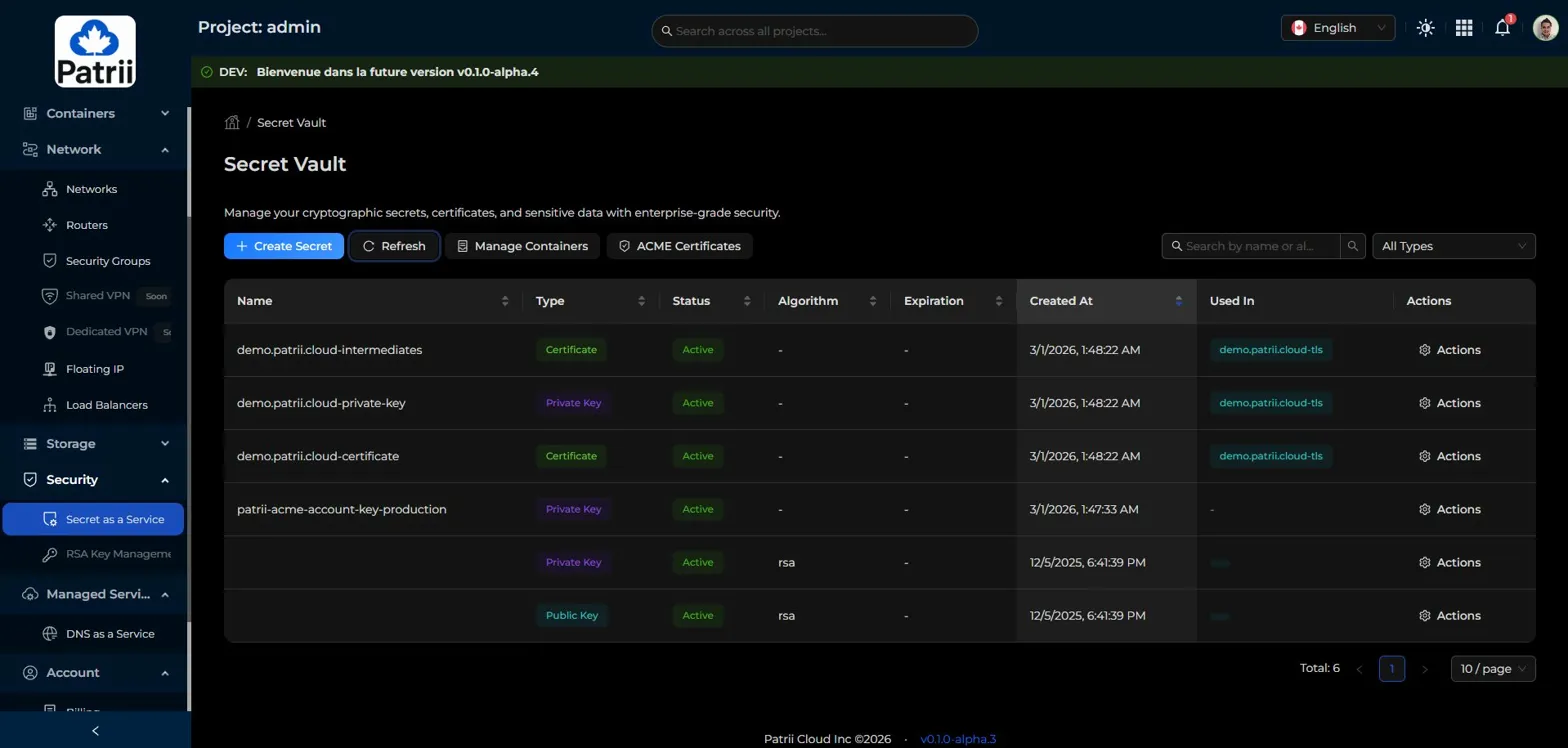Click the 3/1/2026, 1:47:33 AM date cell
Viewport: 1568px width, 748px height.
click(1084, 509)
